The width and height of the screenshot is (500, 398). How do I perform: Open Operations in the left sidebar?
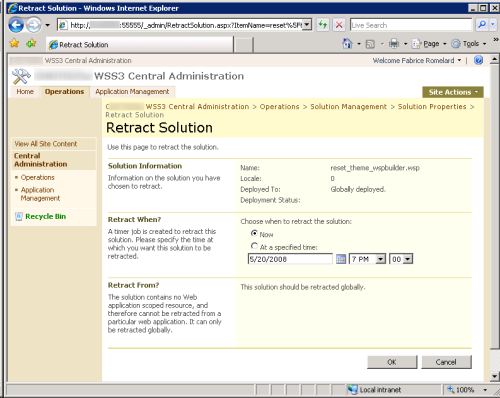point(38,177)
